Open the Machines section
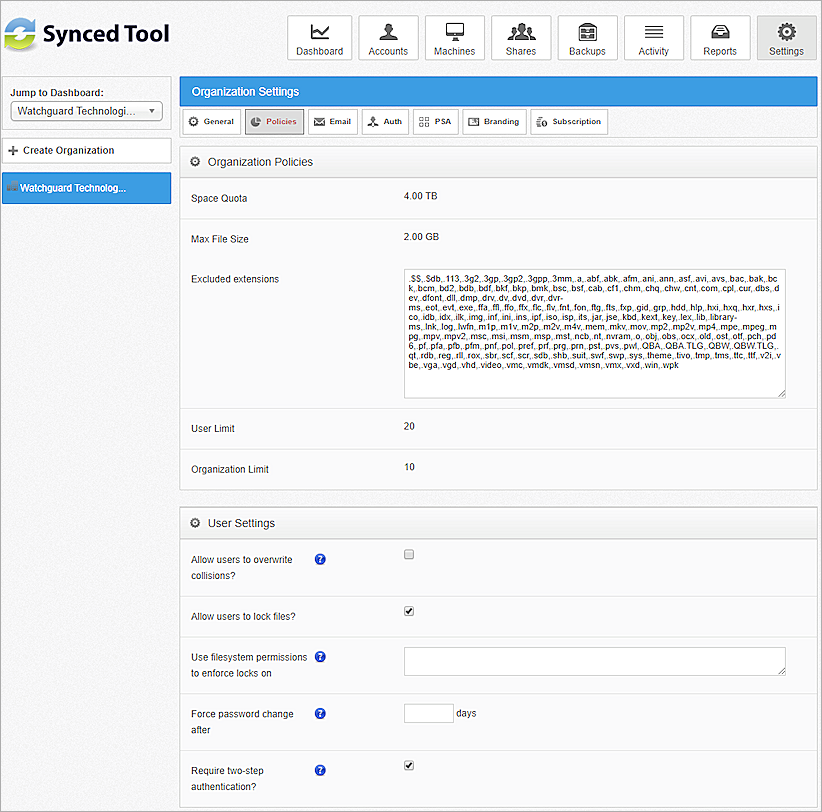822x812 pixels. [x=454, y=37]
